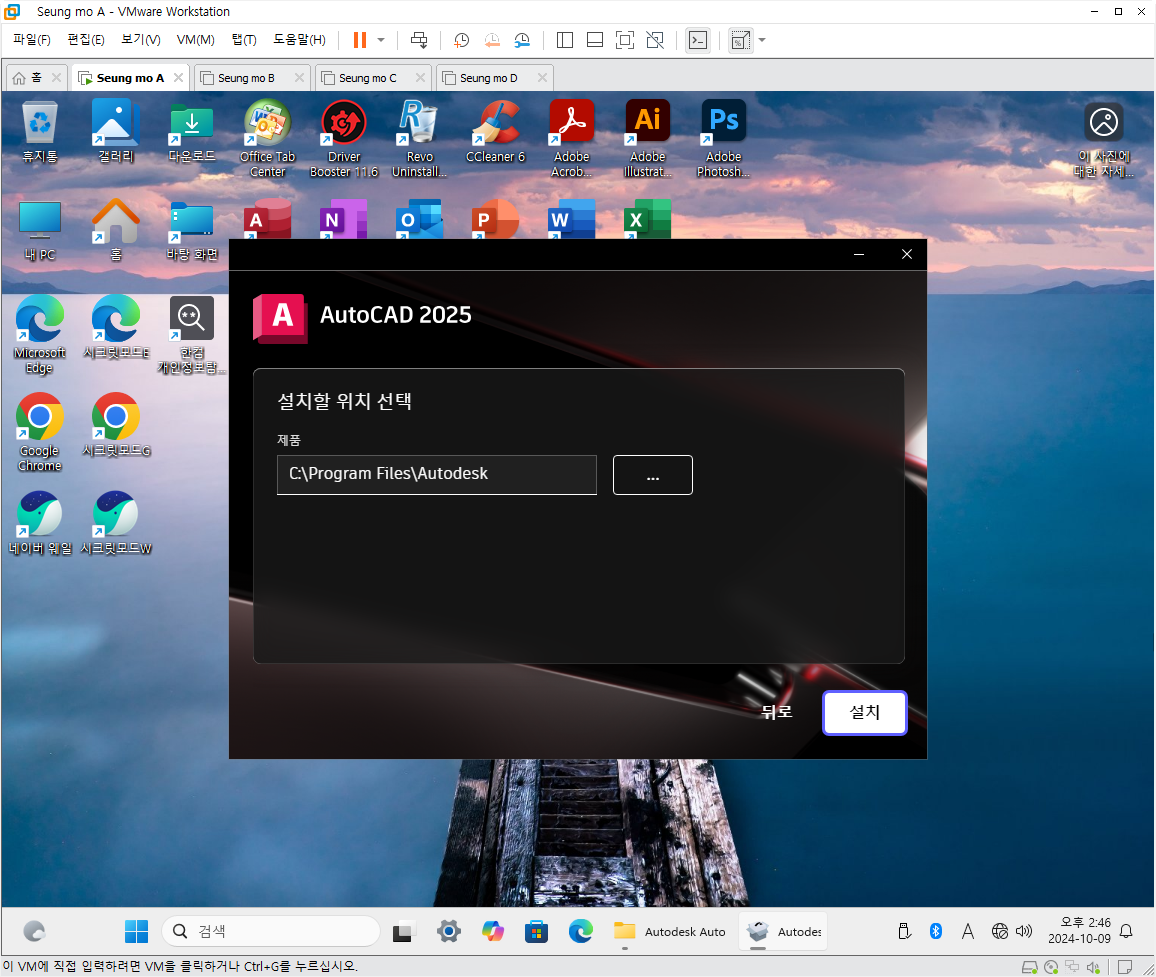Close the Seung mo D tab
The image size is (1156, 977).
[543, 77]
